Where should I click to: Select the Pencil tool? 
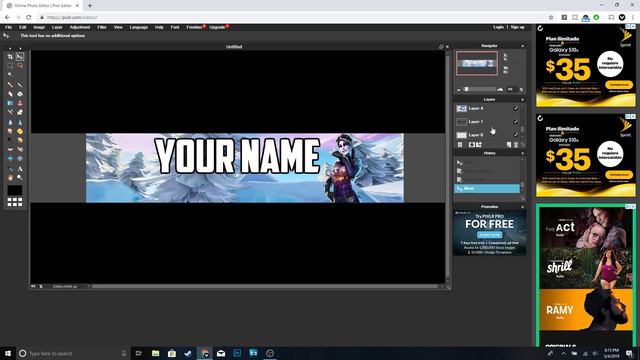tap(10, 85)
